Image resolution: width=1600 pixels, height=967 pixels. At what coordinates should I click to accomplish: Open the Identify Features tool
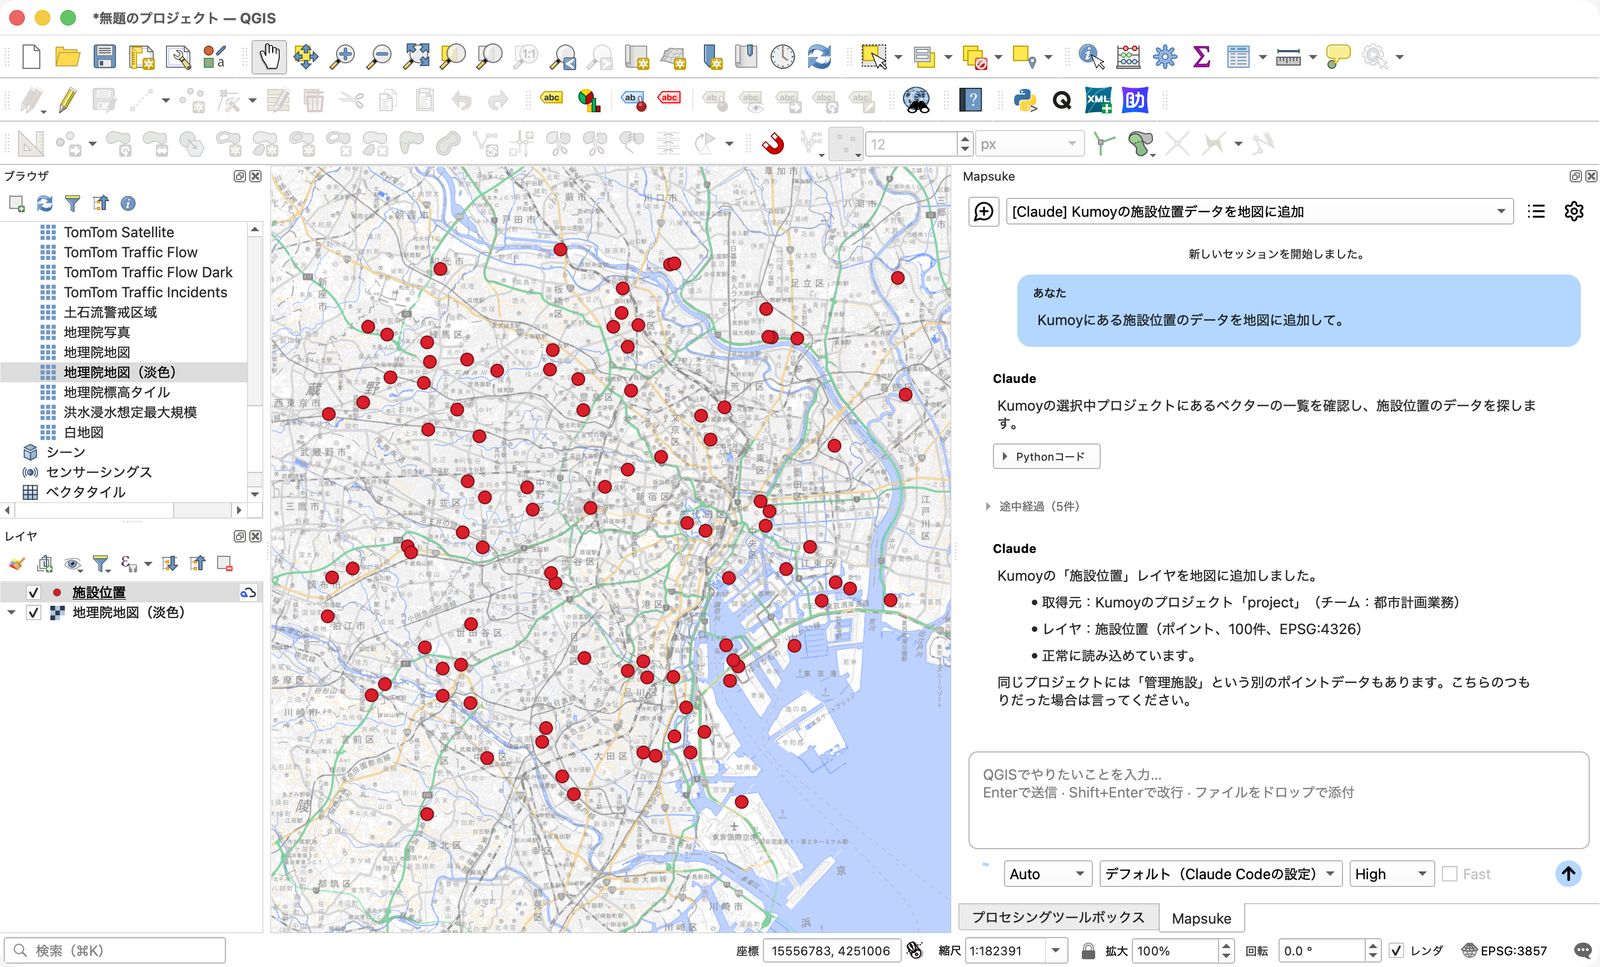[x=1091, y=57]
